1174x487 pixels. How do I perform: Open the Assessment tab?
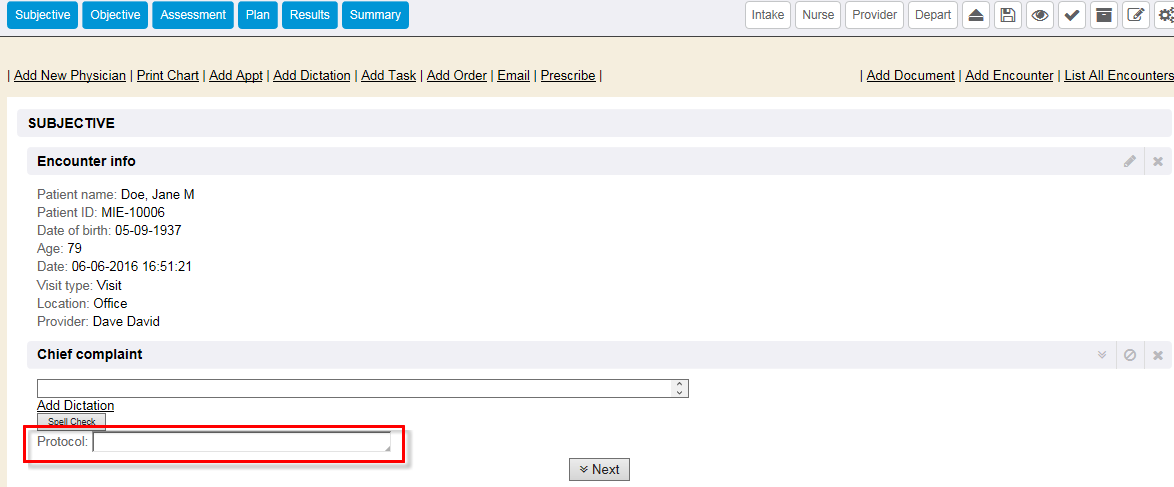tap(192, 15)
